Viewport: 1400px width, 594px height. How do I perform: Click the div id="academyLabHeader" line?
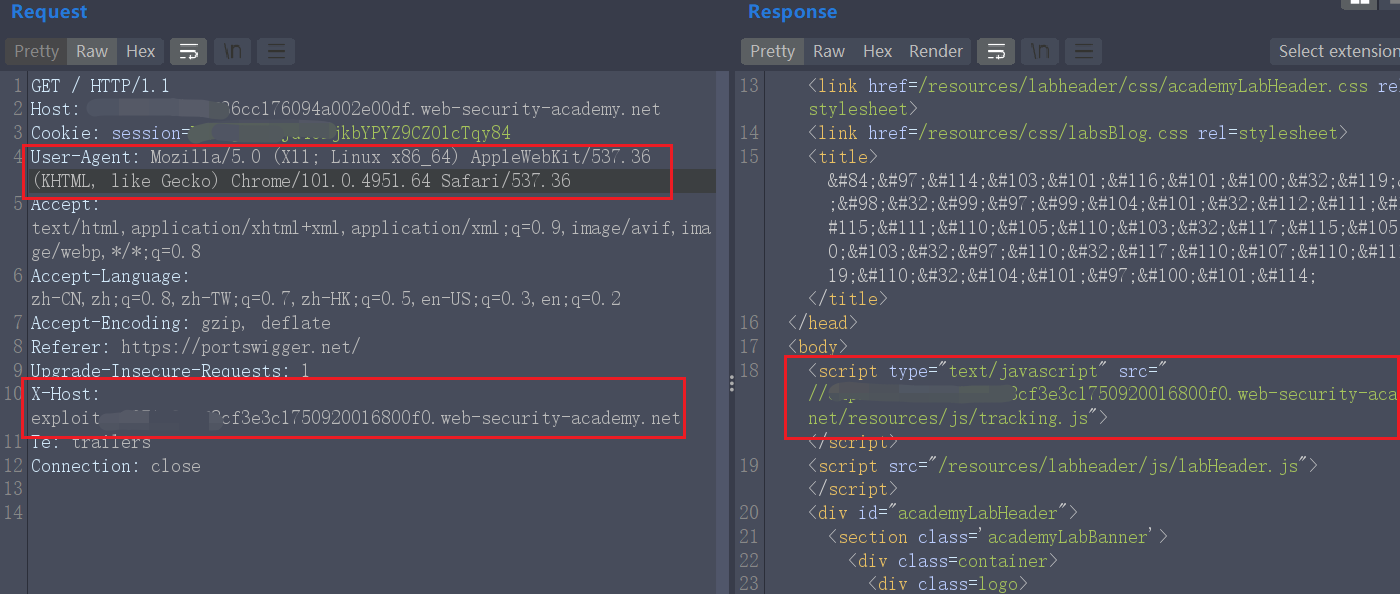click(943, 513)
